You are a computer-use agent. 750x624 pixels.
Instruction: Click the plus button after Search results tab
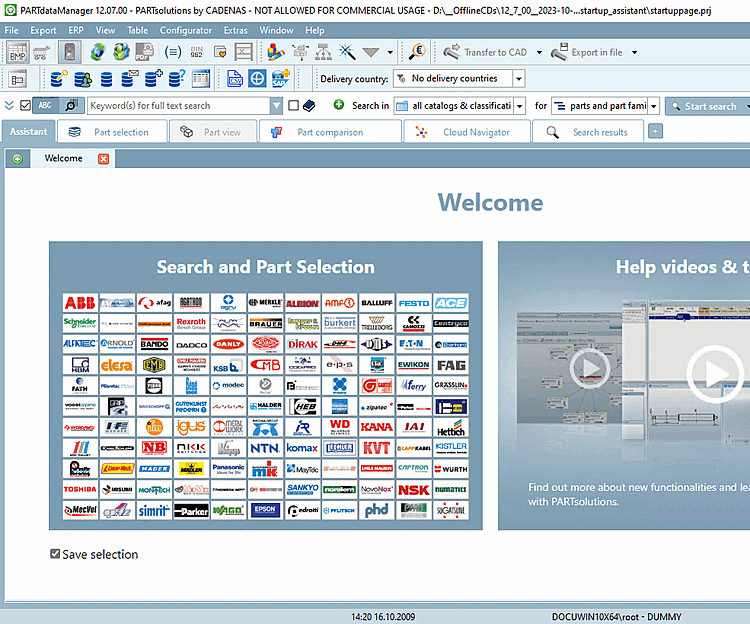(655, 131)
